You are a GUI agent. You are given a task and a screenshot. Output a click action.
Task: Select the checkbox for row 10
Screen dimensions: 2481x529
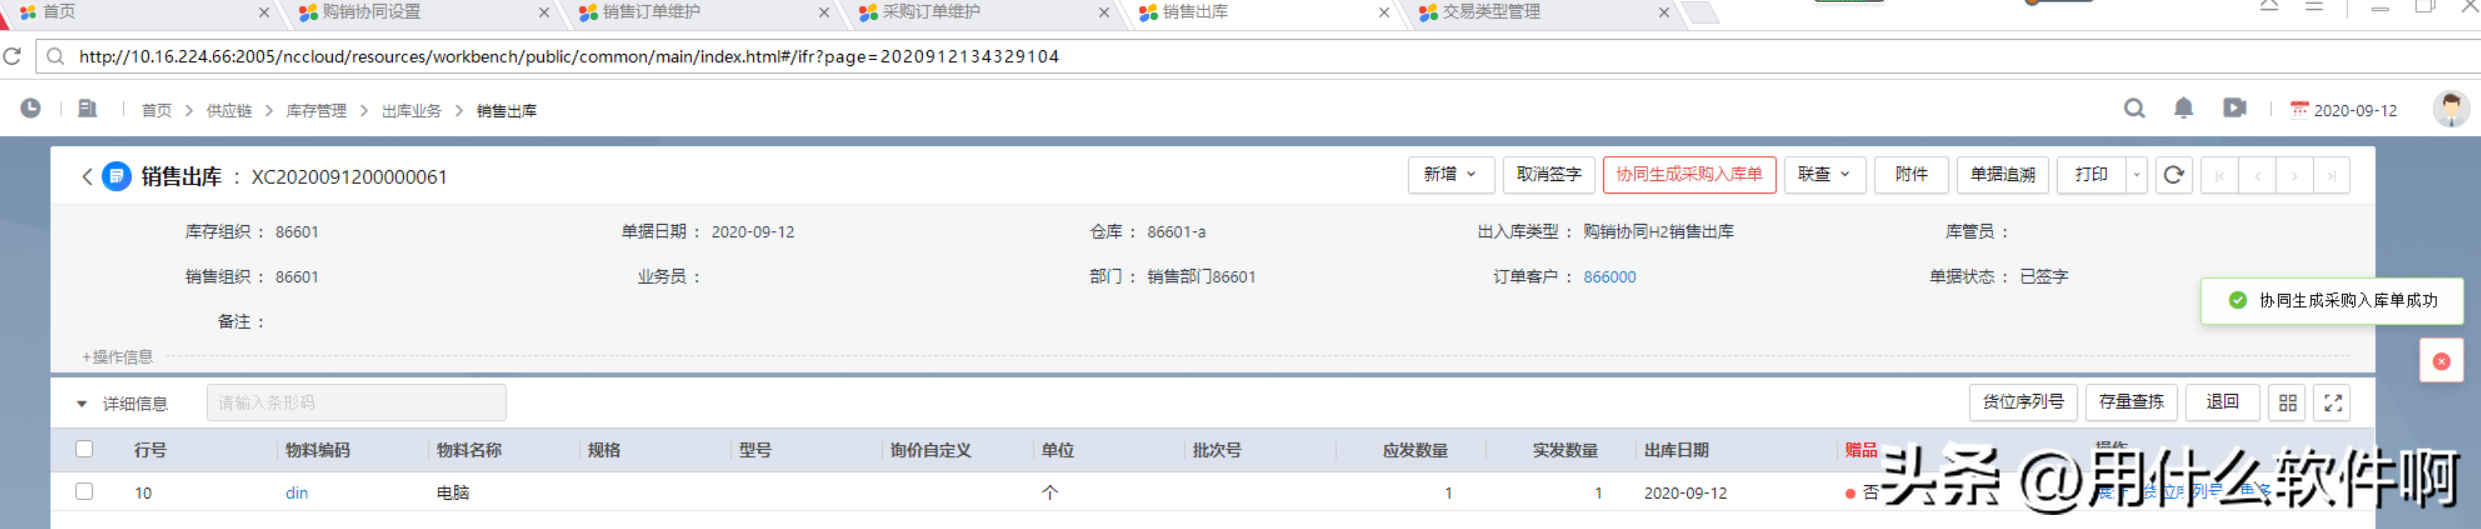tap(85, 491)
